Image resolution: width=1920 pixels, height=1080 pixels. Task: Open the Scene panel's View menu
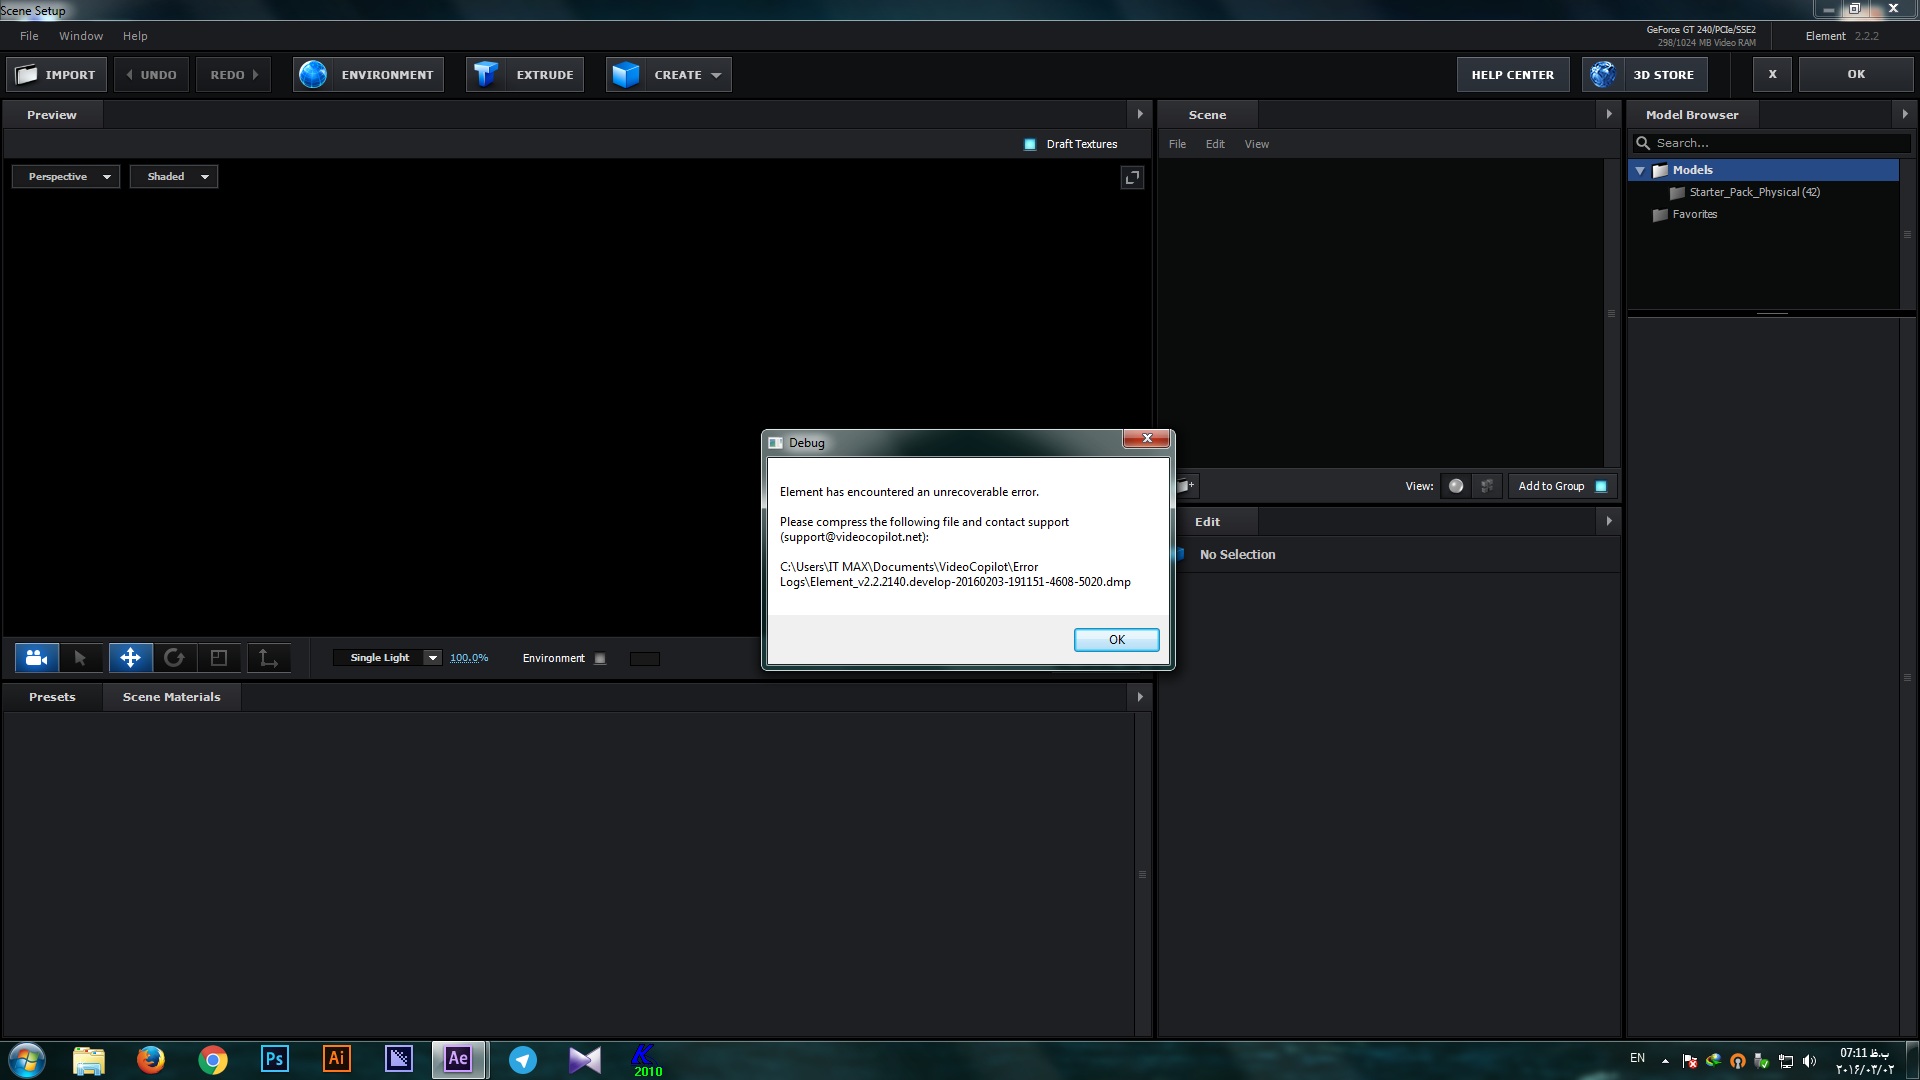click(x=1256, y=144)
